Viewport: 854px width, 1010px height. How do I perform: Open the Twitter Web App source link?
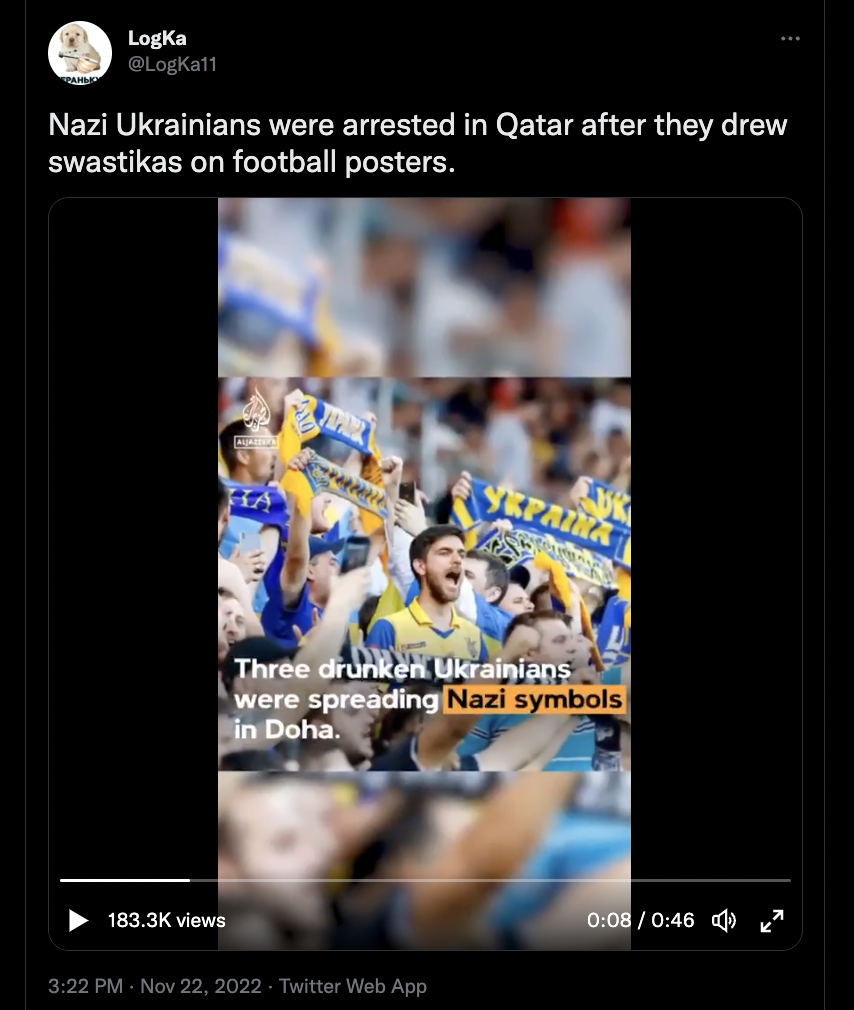pos(353,986)
